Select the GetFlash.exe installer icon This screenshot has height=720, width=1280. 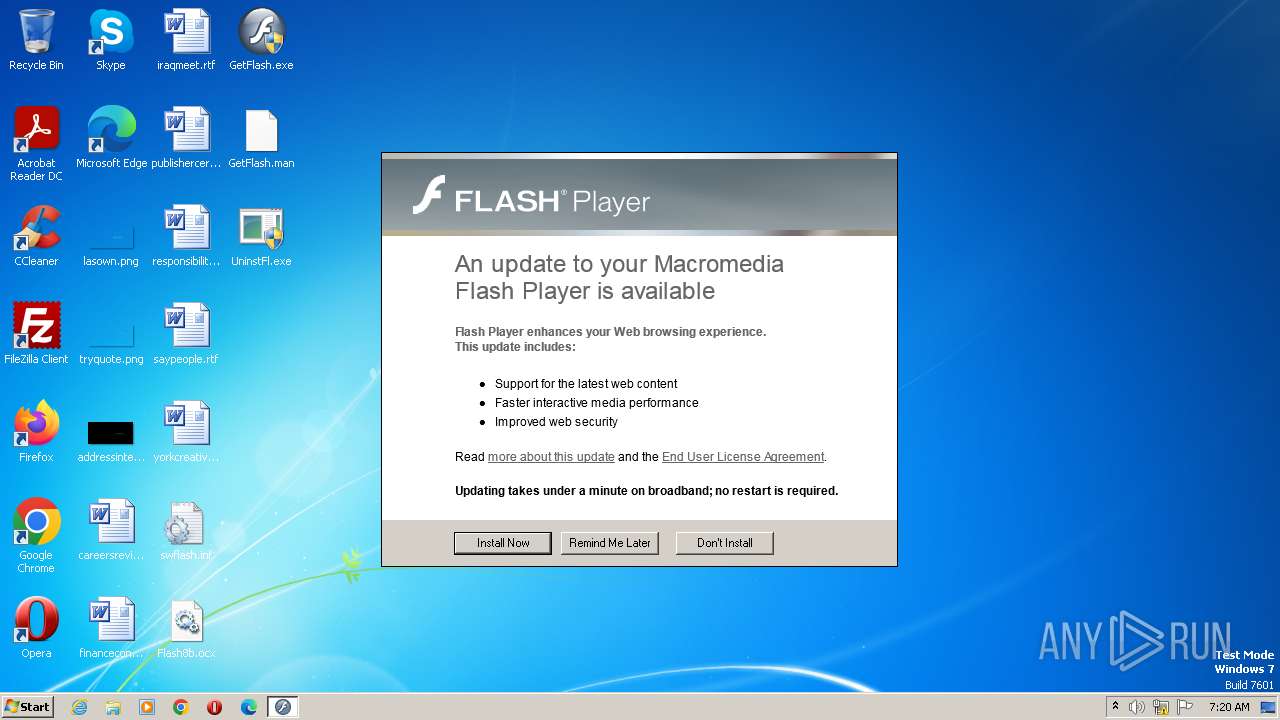pos(261,40)
